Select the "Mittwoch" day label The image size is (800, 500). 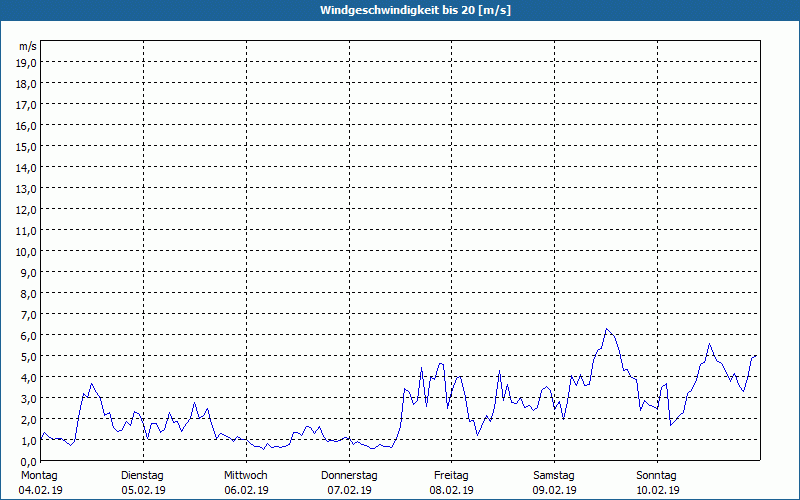(x=246, y=476)
